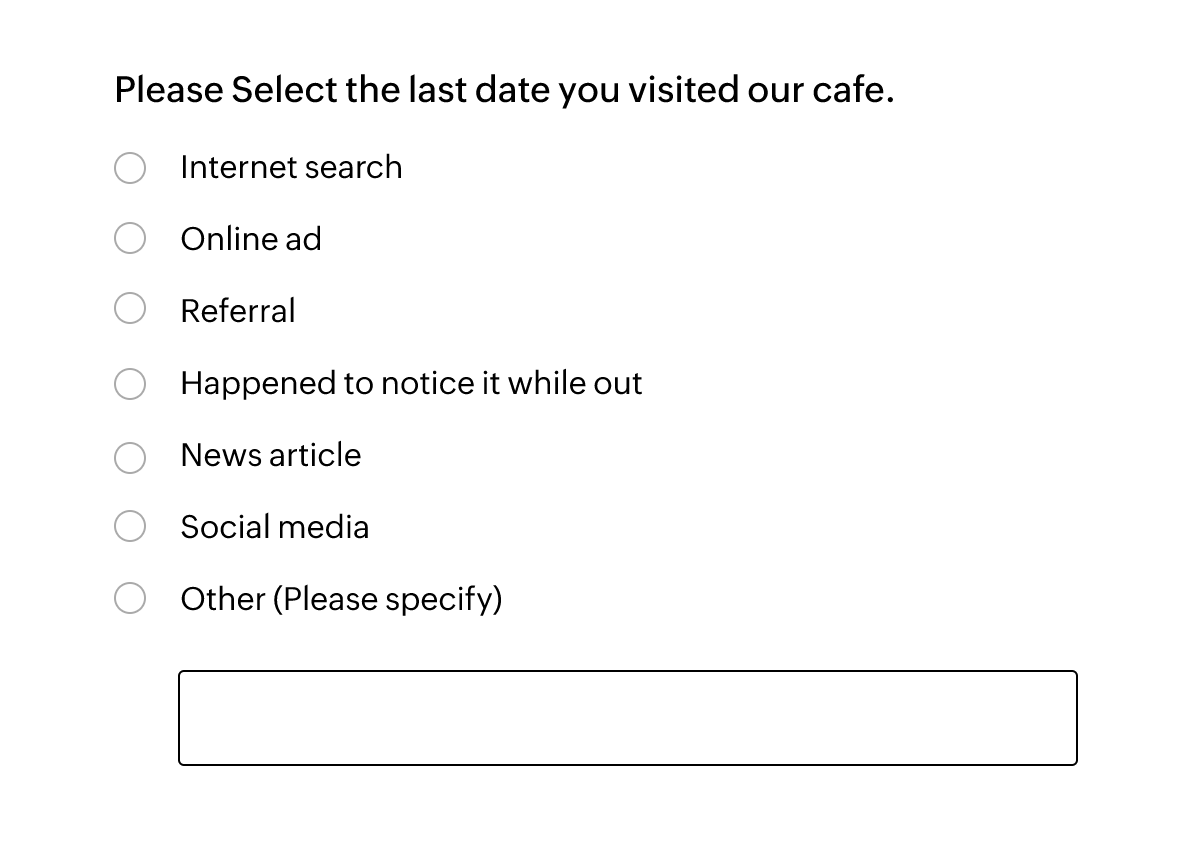Focus the text box under Other option
1184x844 pixels.
627,718
